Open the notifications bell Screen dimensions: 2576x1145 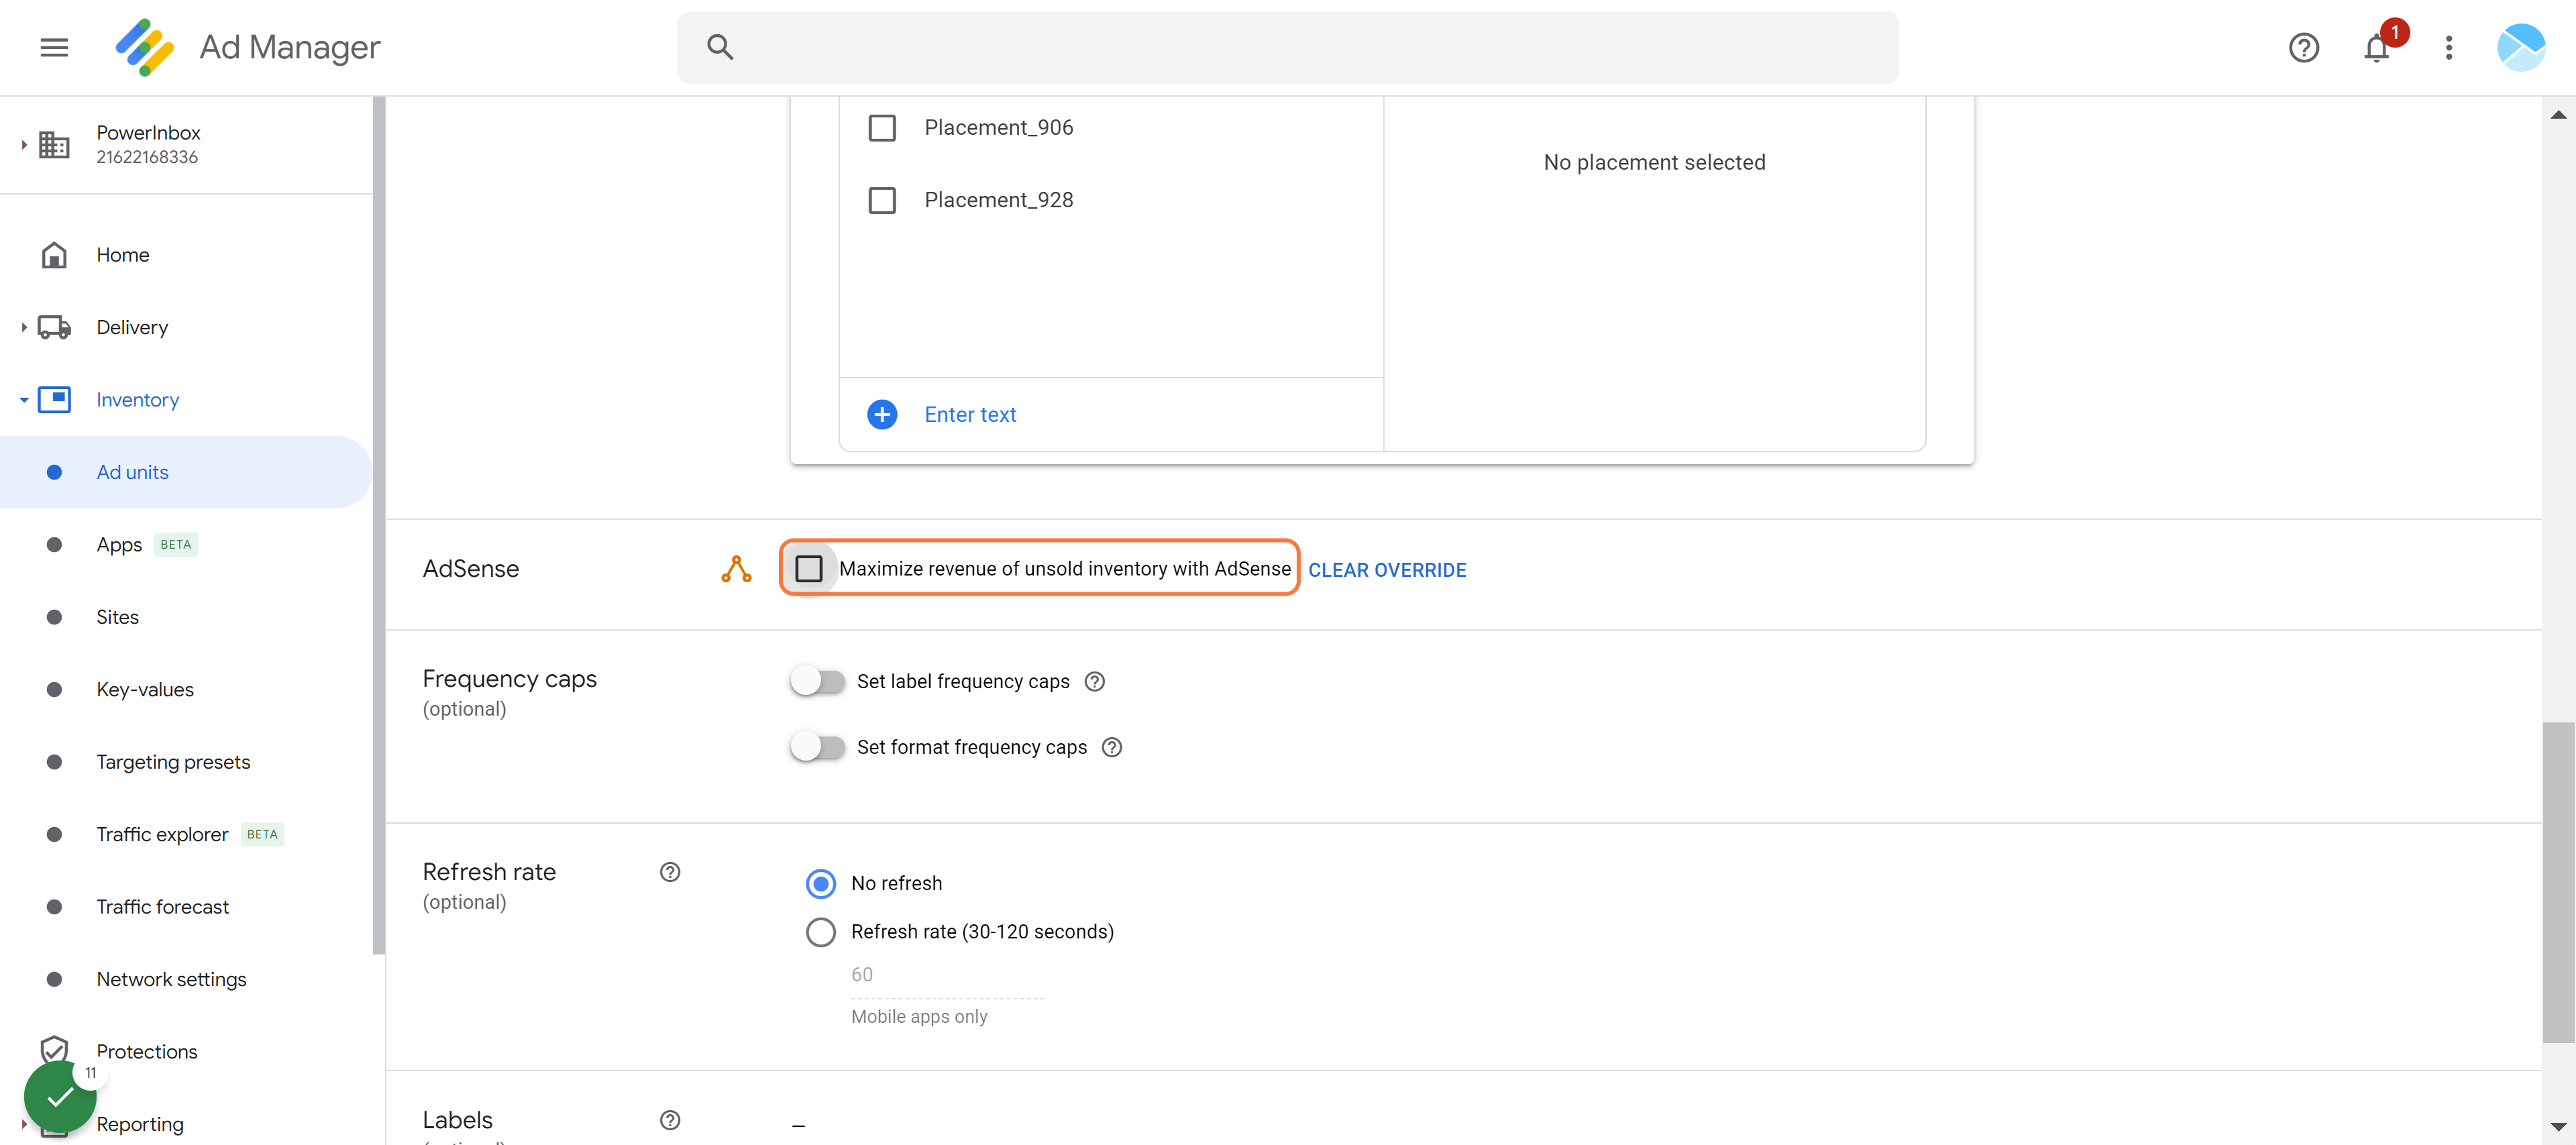pyautogui.click(x=2376, y=47)
